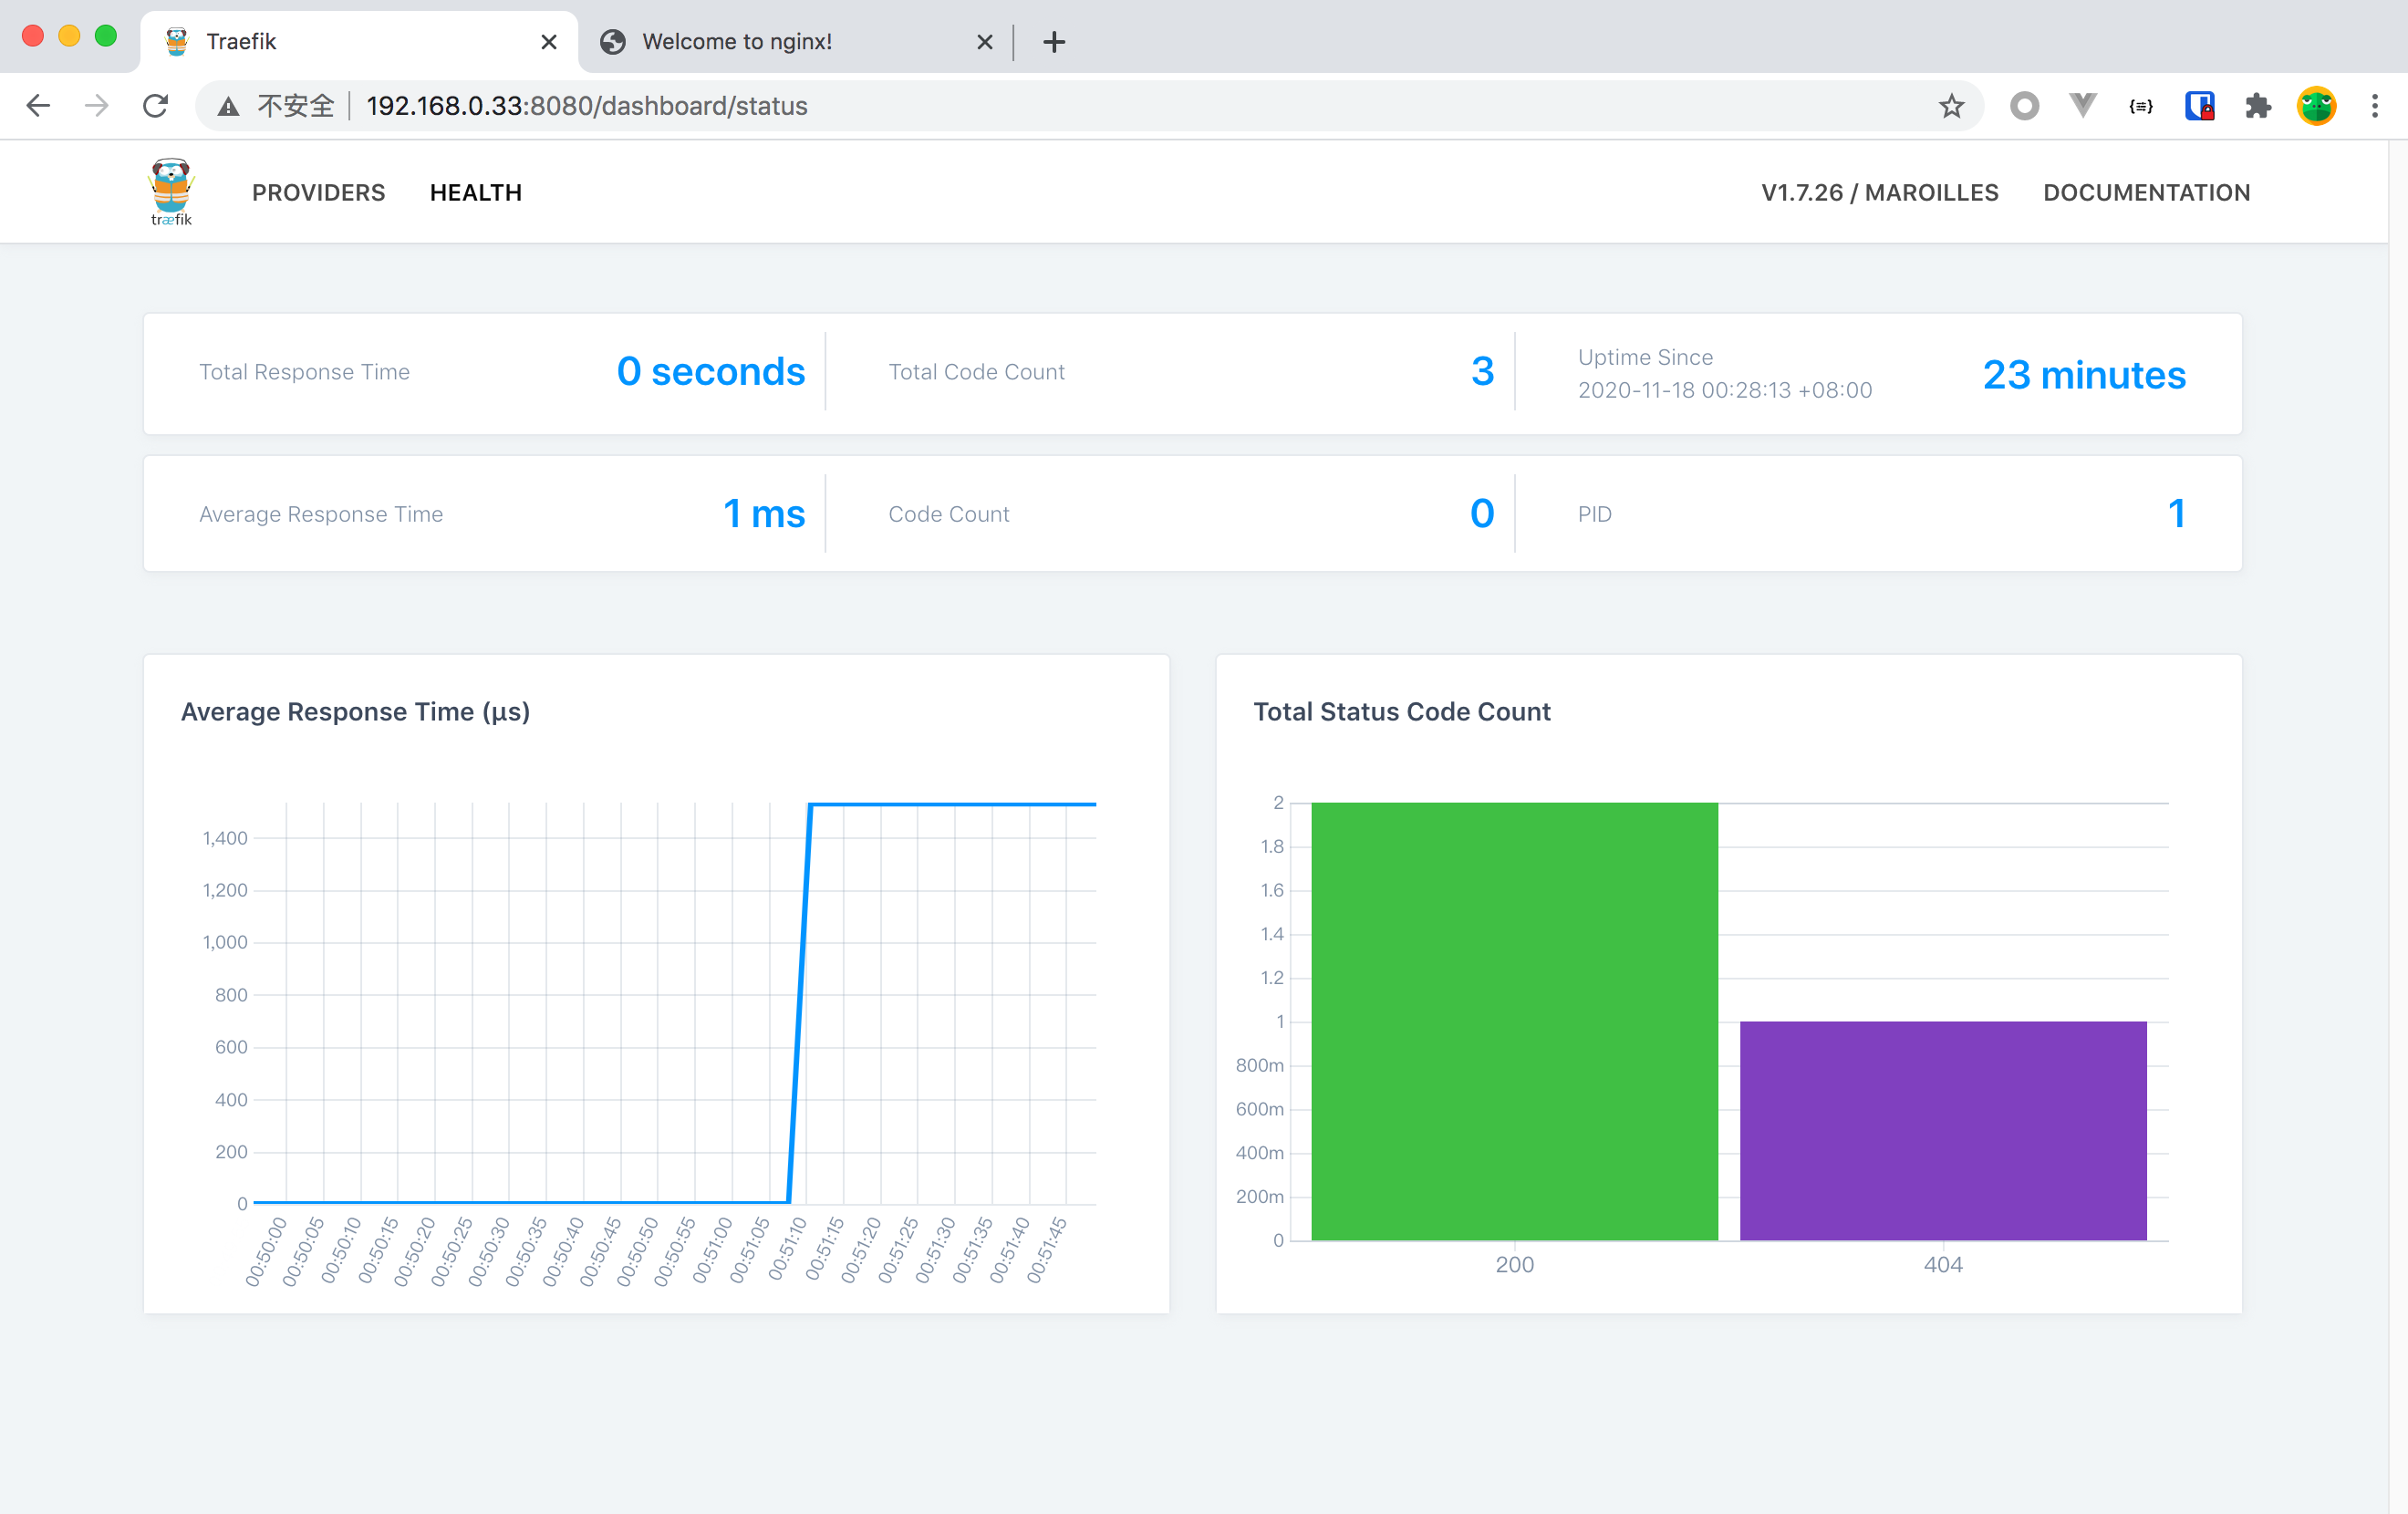This screenshot has height=1514, width=2408.
Task: Close the Traefik browser tab
Action: click(548, 42)
